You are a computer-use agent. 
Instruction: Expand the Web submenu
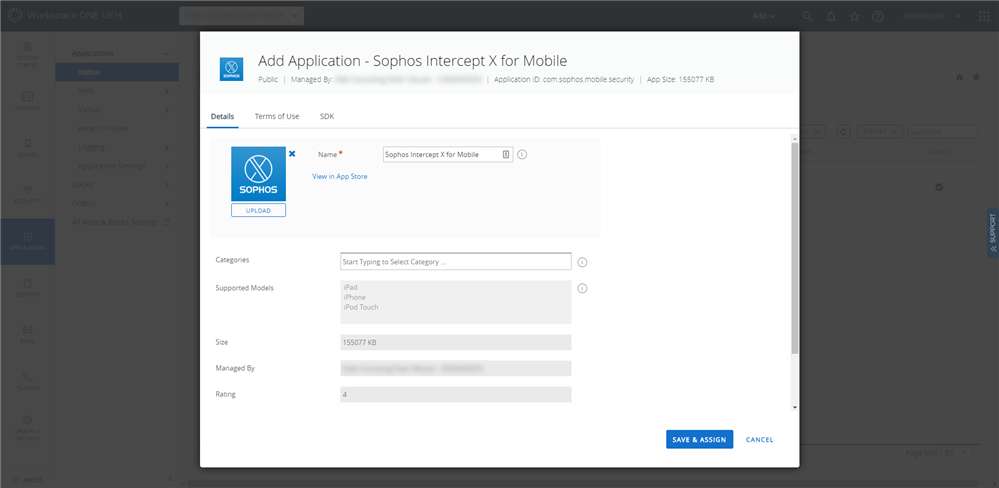[167, 91]
